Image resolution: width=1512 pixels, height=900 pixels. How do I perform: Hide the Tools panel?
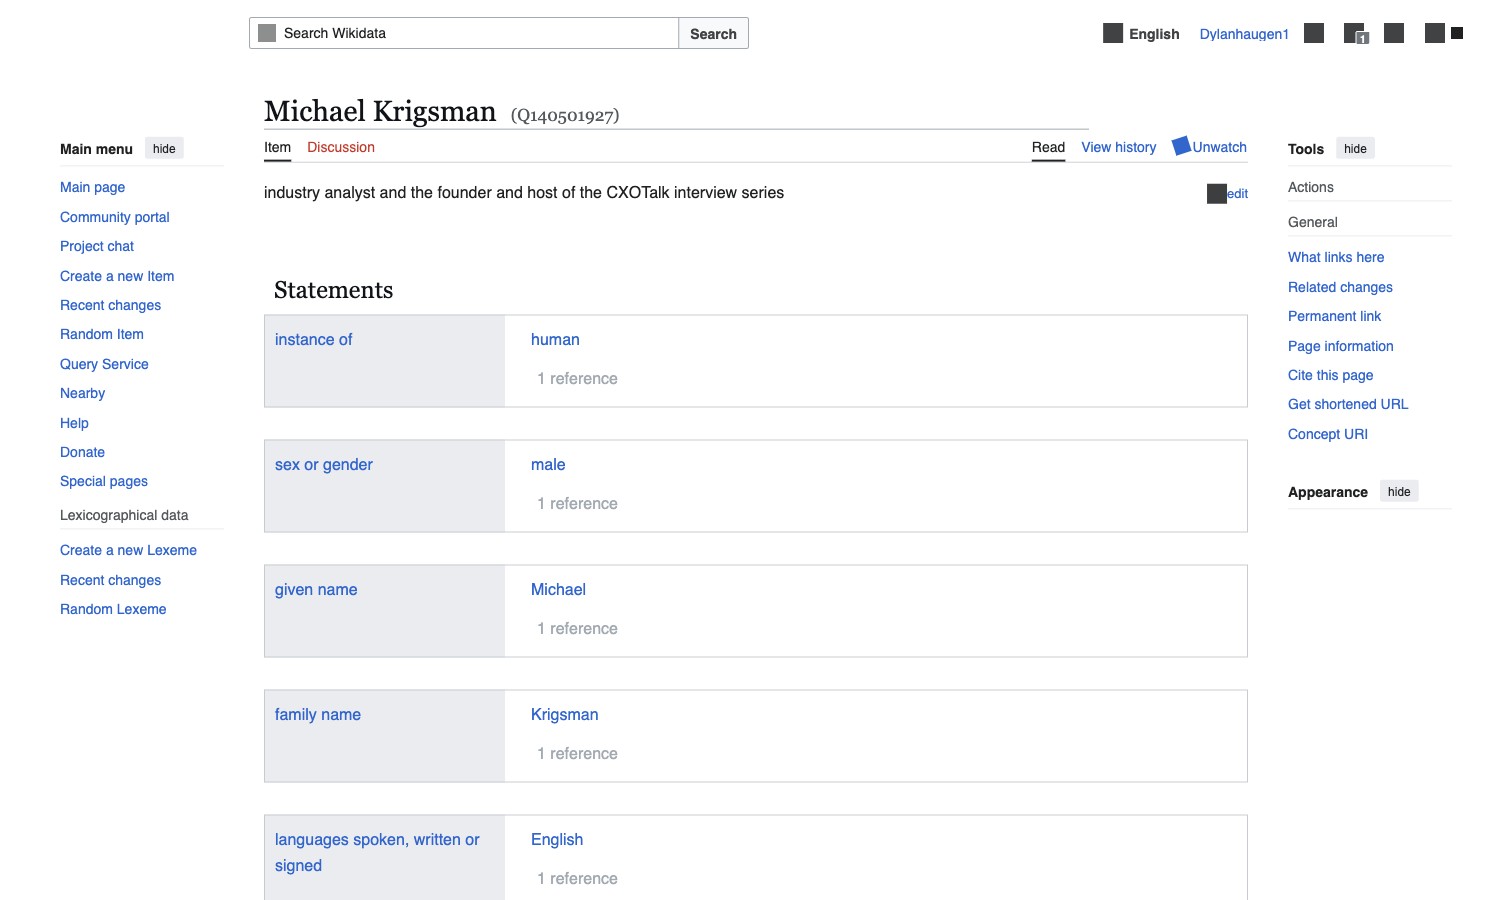pyautogui.click(x=1355, y=149)
